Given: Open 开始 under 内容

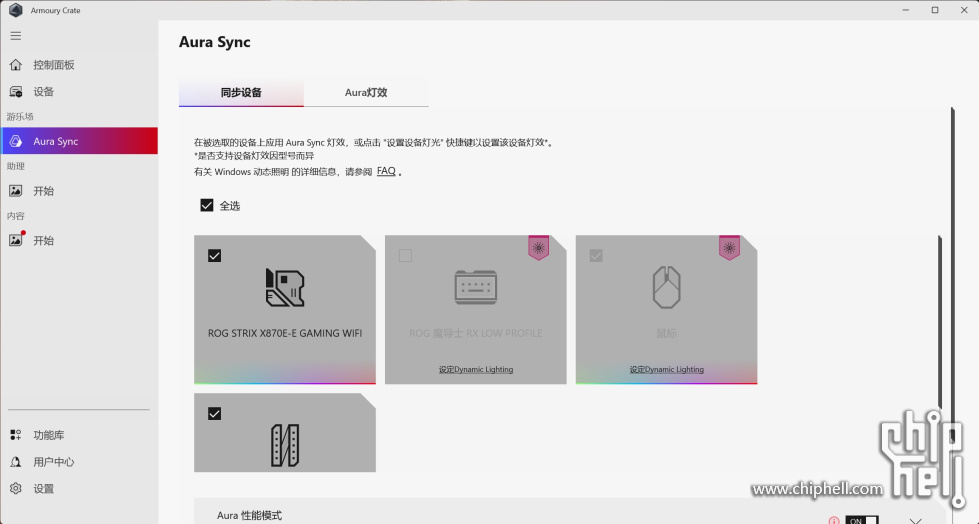Looking at the screenshot, I should (79, 240).
